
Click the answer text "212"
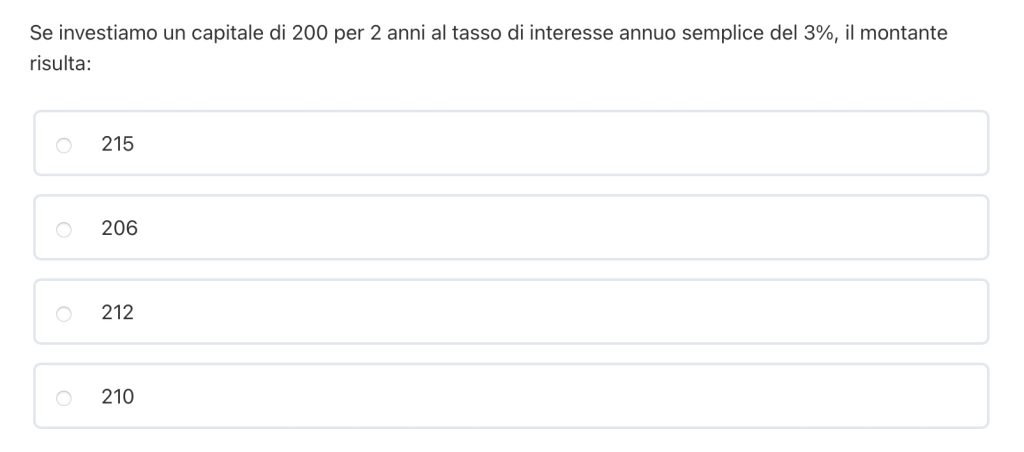coord(117,312)
